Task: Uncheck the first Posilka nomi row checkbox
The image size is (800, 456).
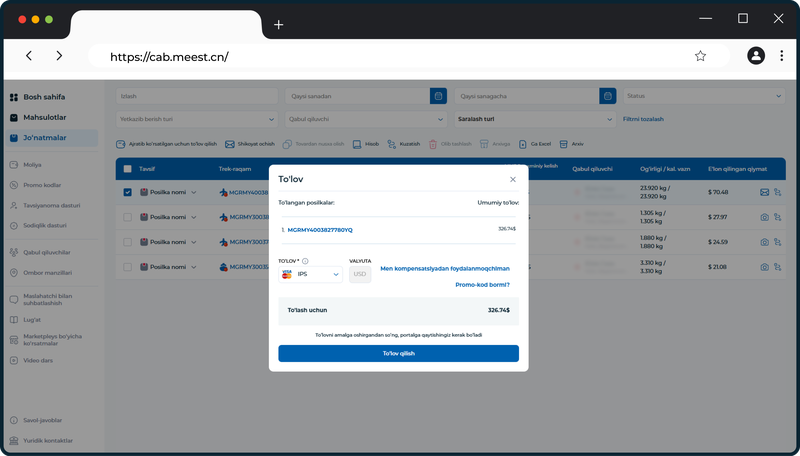Action: 128,192
